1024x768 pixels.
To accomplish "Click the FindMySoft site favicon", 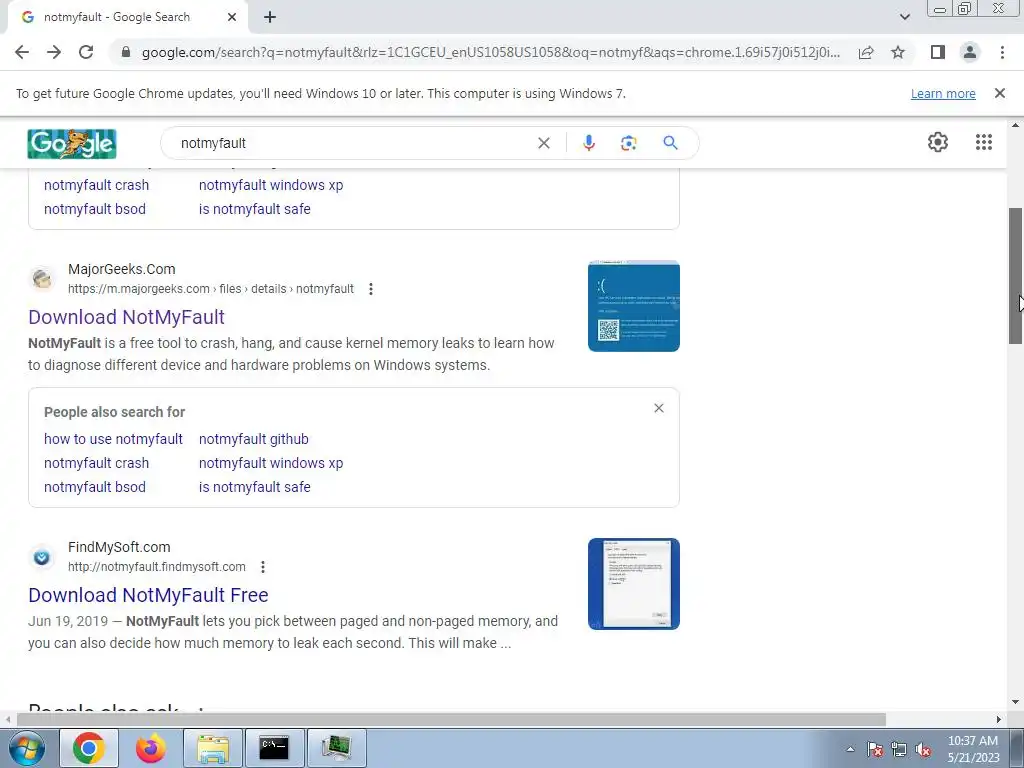I will click(x=42, y=557).
